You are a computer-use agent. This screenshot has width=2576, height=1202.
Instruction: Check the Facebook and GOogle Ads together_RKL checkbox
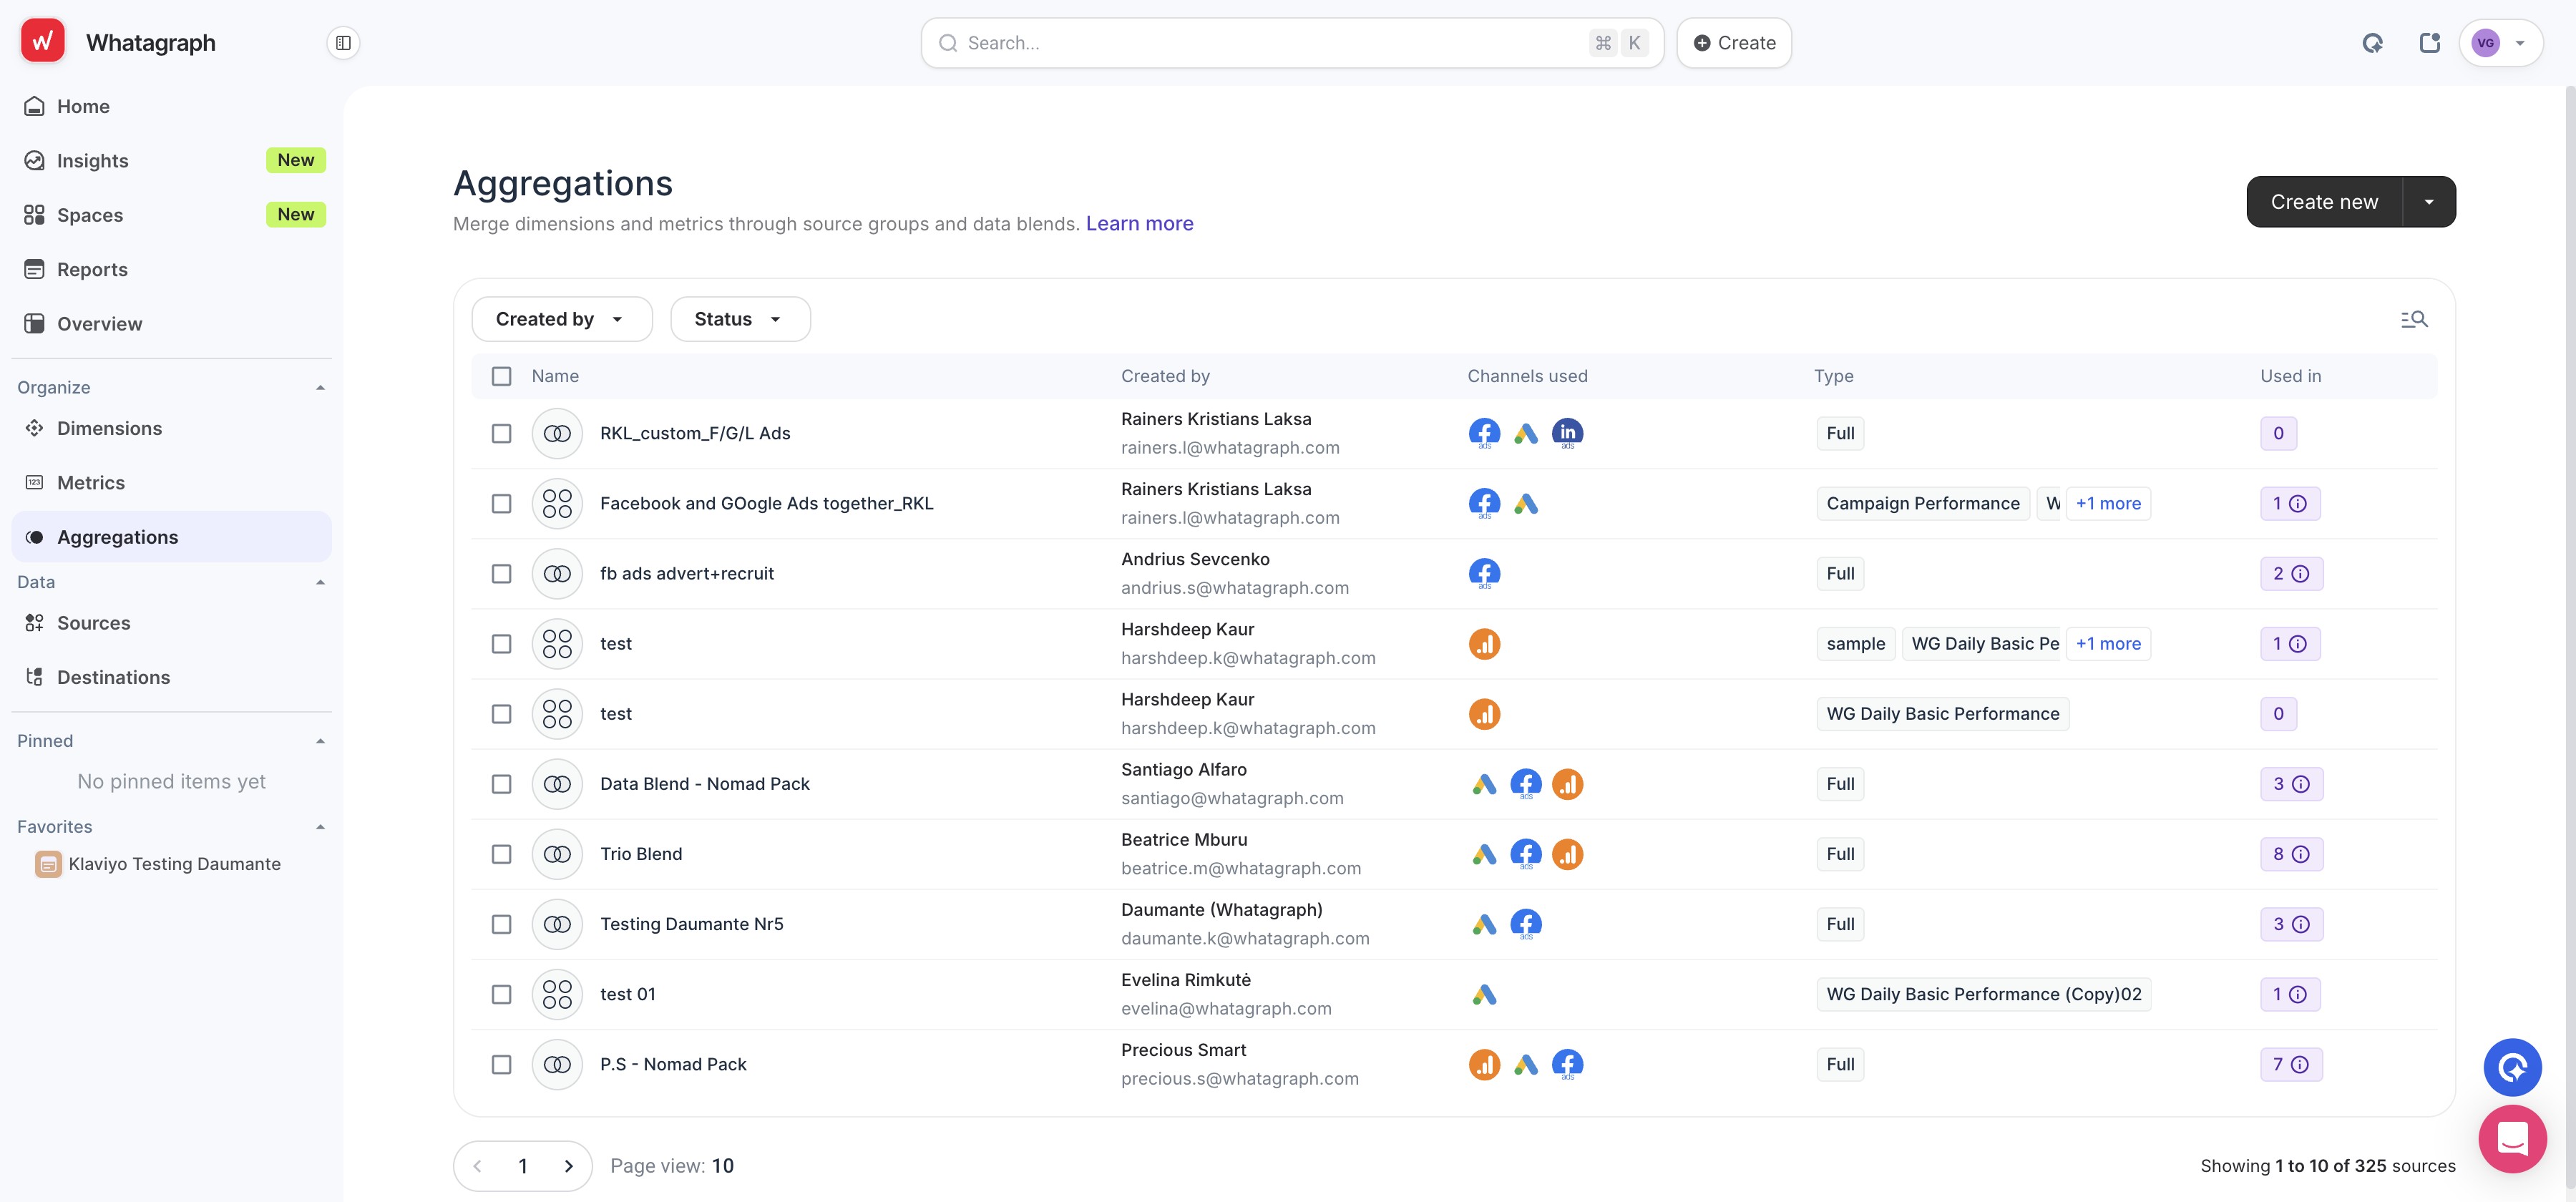point(501,503)
